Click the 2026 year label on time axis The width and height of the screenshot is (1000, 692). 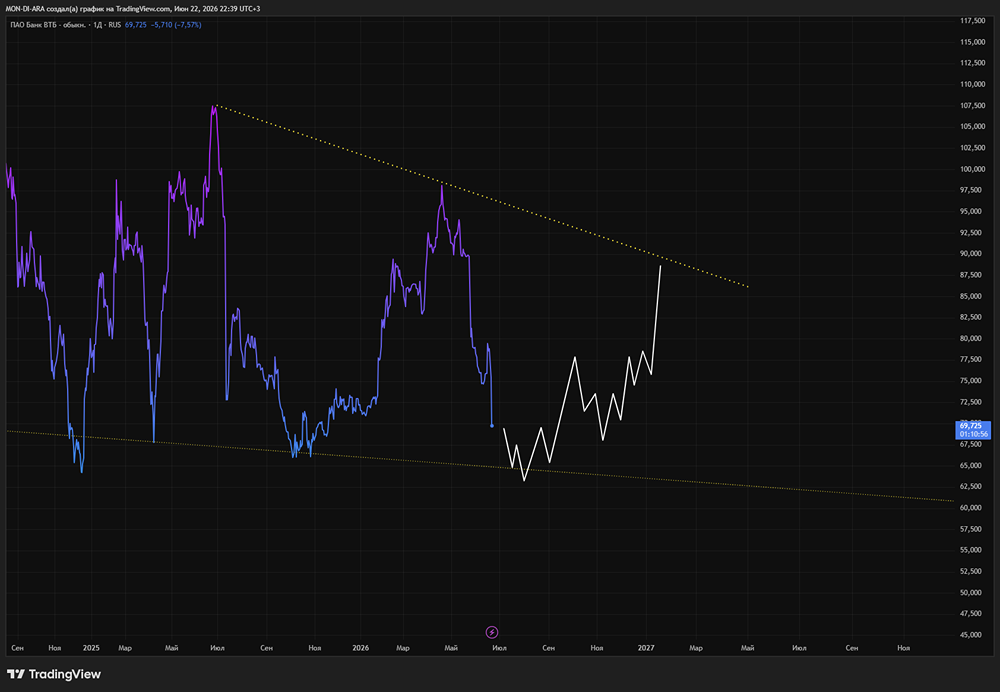click(360, 648)
